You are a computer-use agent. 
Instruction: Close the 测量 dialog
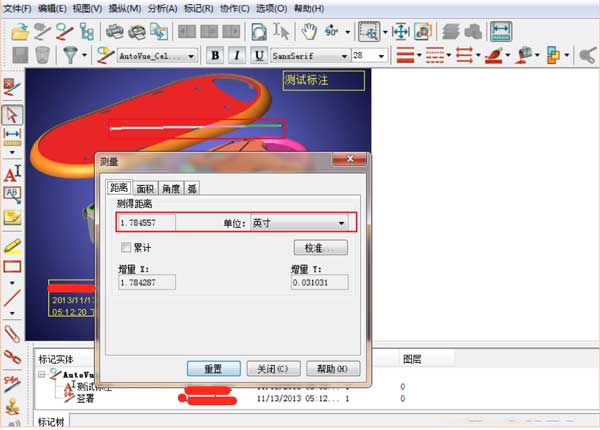pos(349,159)
